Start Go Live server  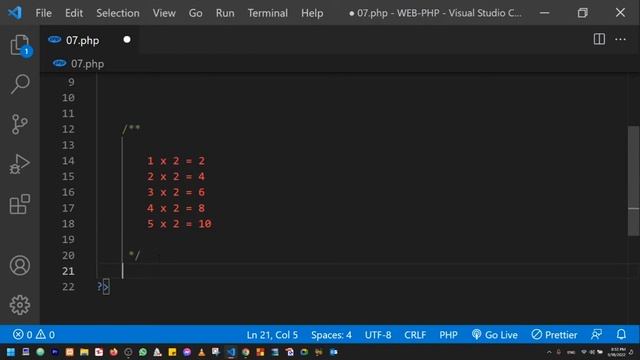(x=494, y=335)
